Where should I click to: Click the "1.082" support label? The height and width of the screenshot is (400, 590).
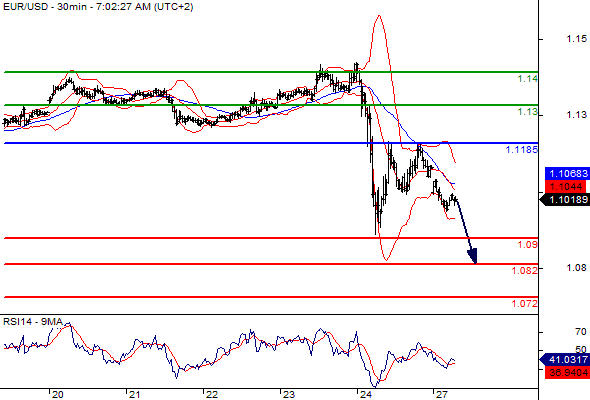tap(525, 270)
